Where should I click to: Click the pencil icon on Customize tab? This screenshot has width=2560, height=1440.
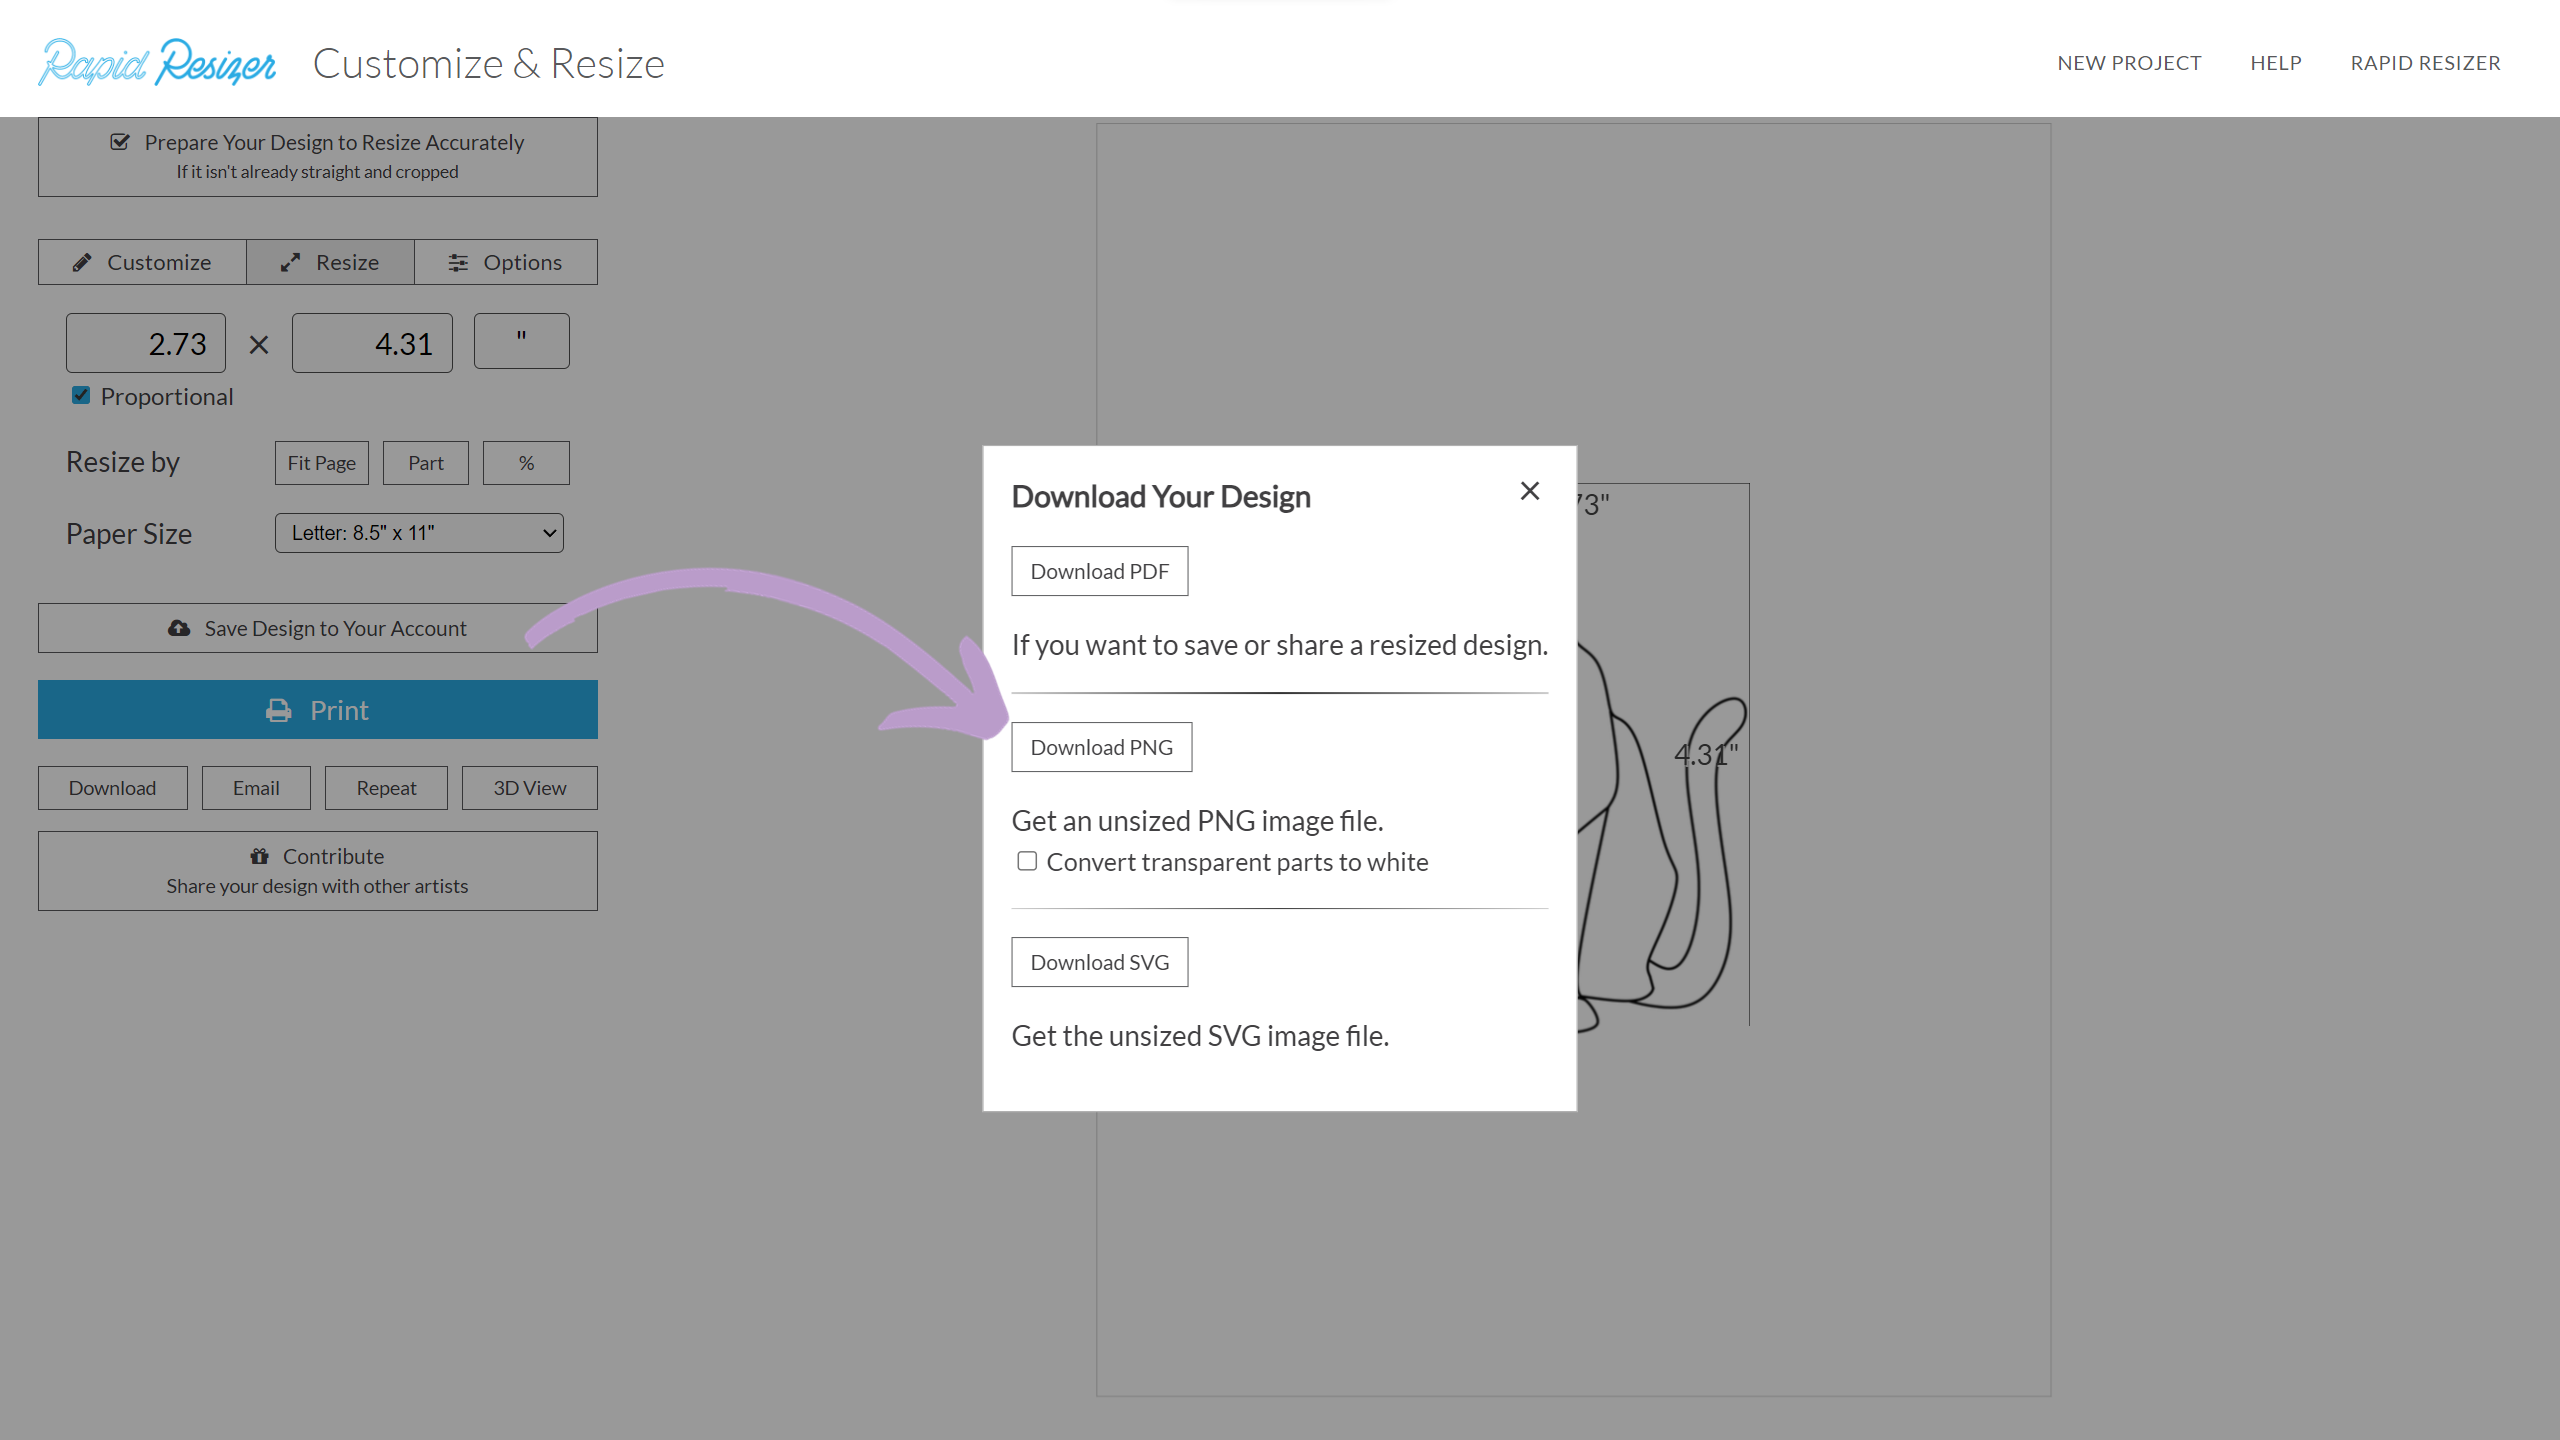coord(82,262)
